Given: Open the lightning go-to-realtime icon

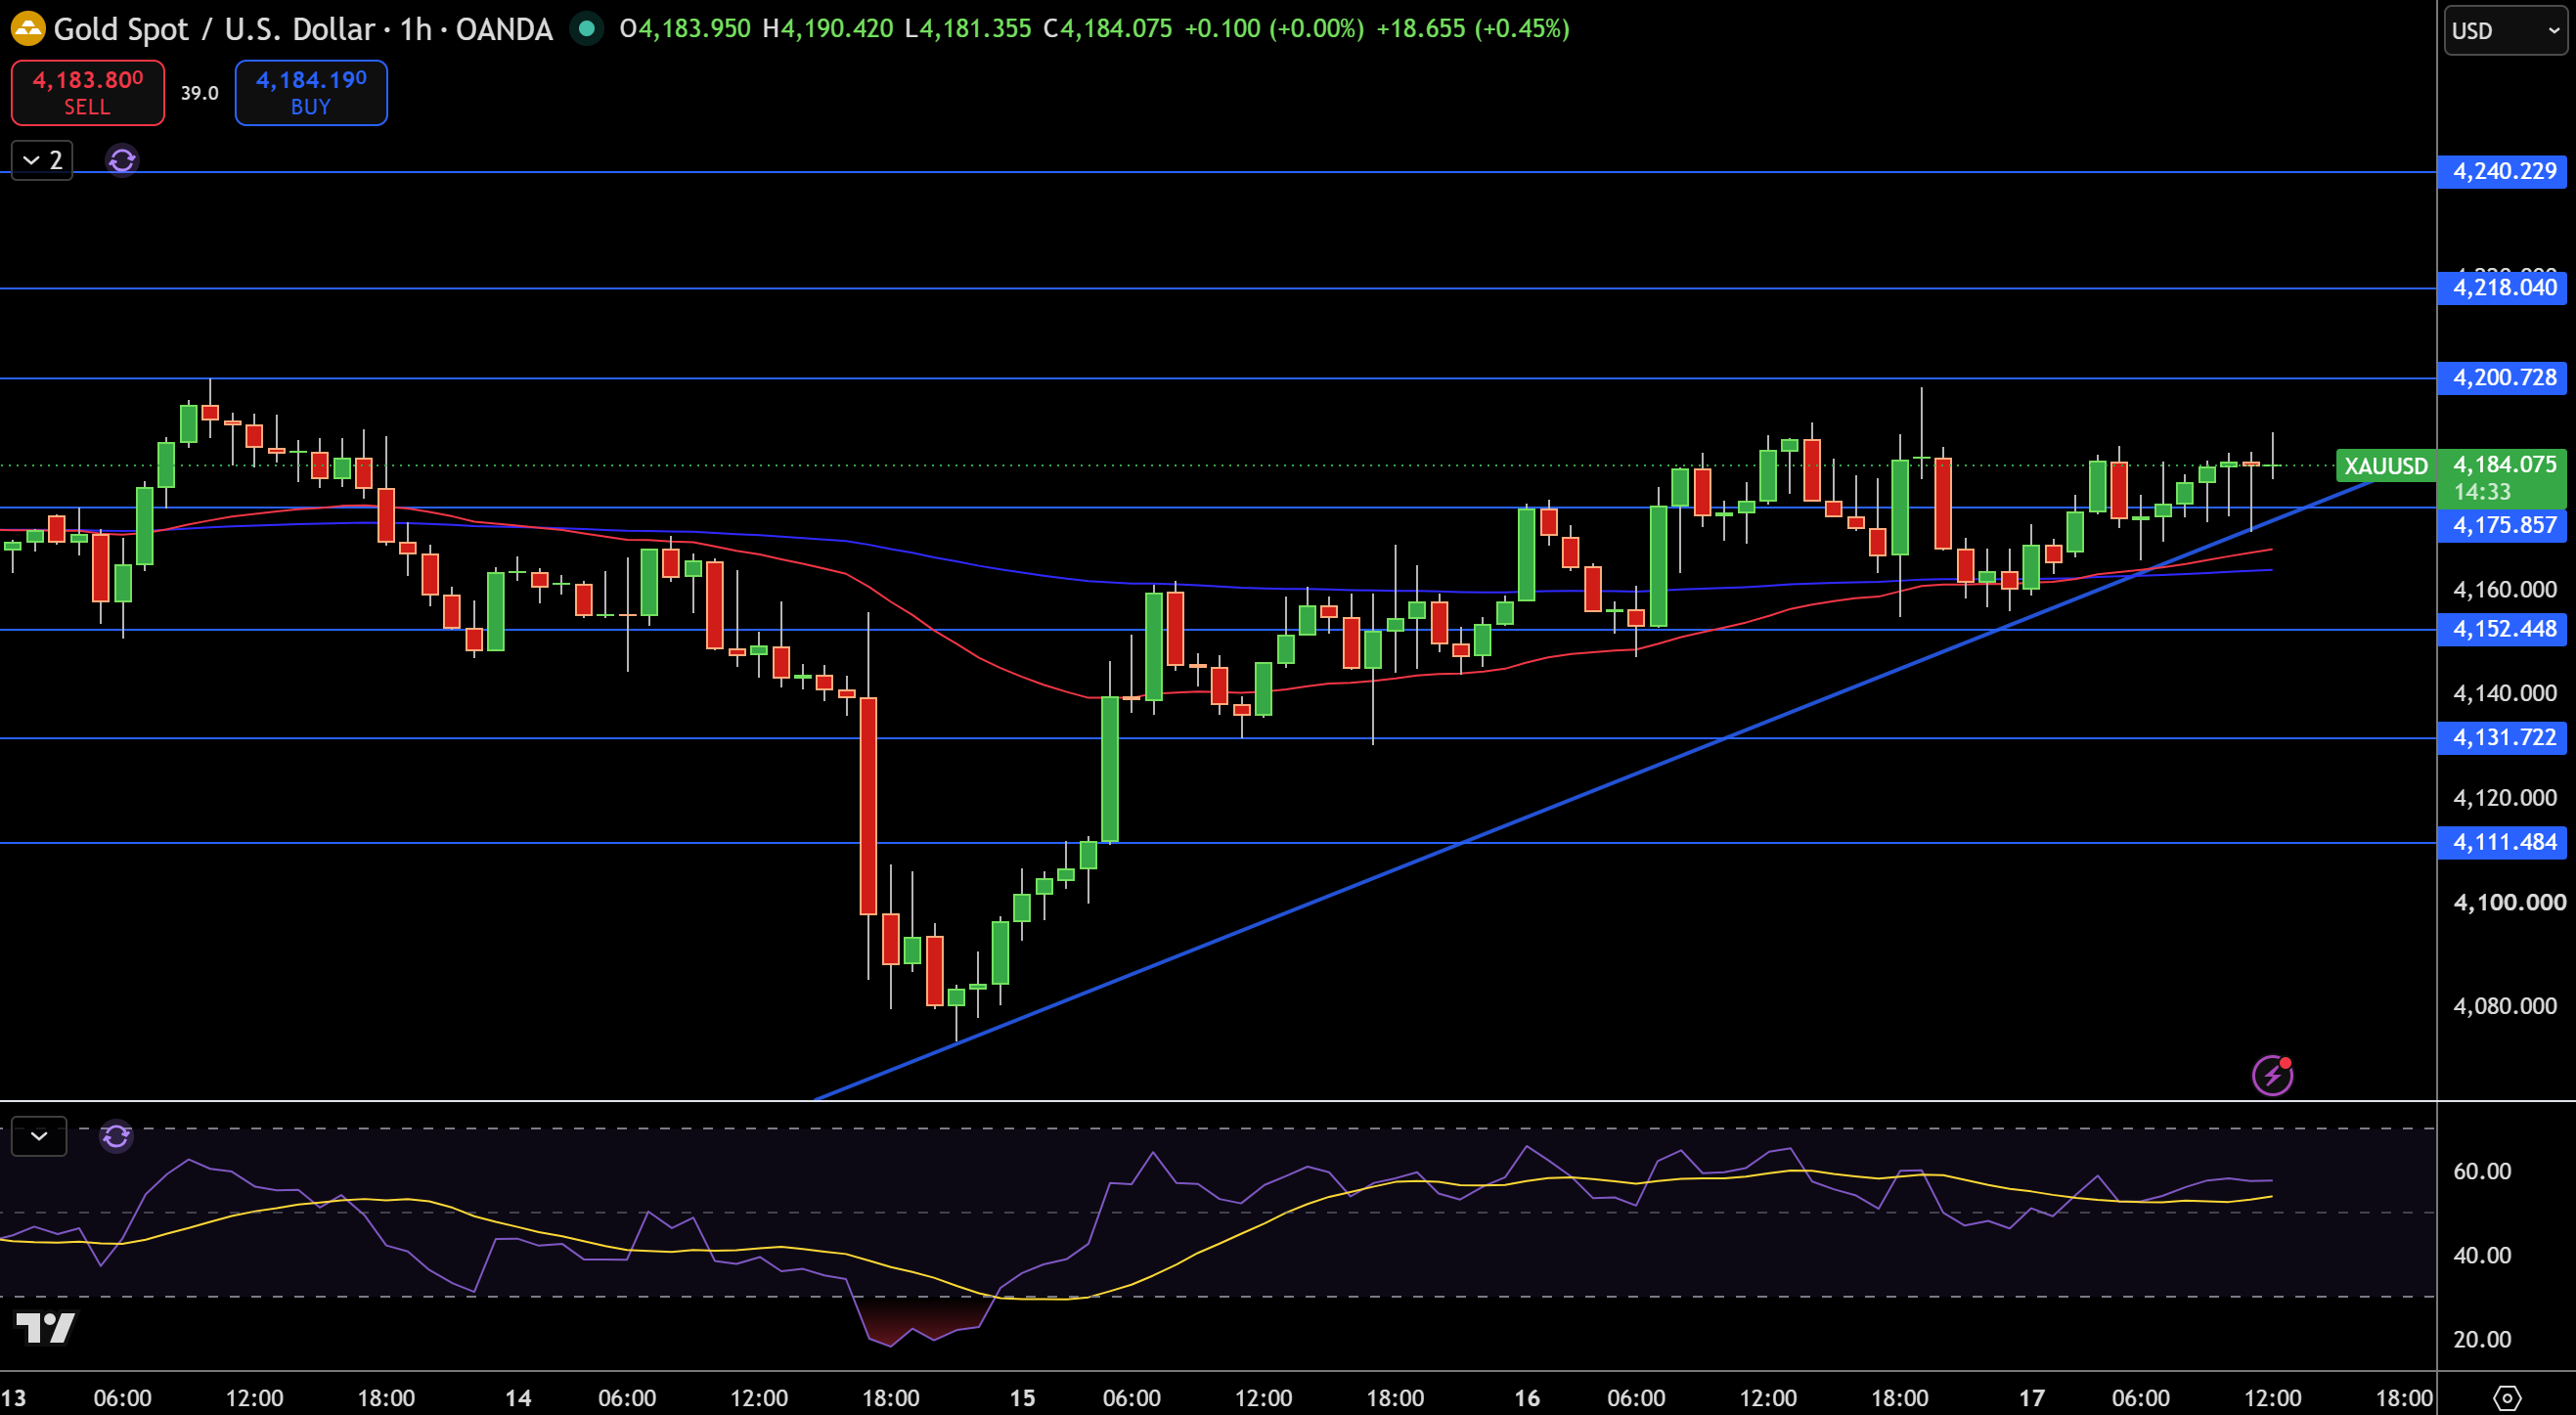Looking at the screenshot, I should click(2272, 1075).
